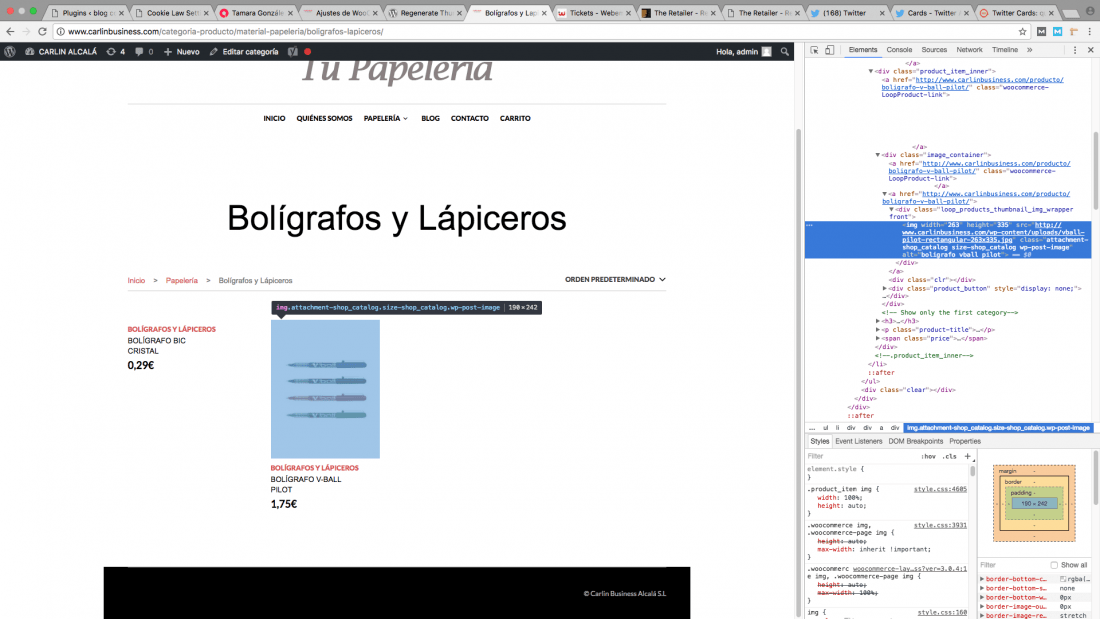This screenshot has width=1100, height=619.
Task: Click the plus icon to add new style rule
Action: [967, 456]
